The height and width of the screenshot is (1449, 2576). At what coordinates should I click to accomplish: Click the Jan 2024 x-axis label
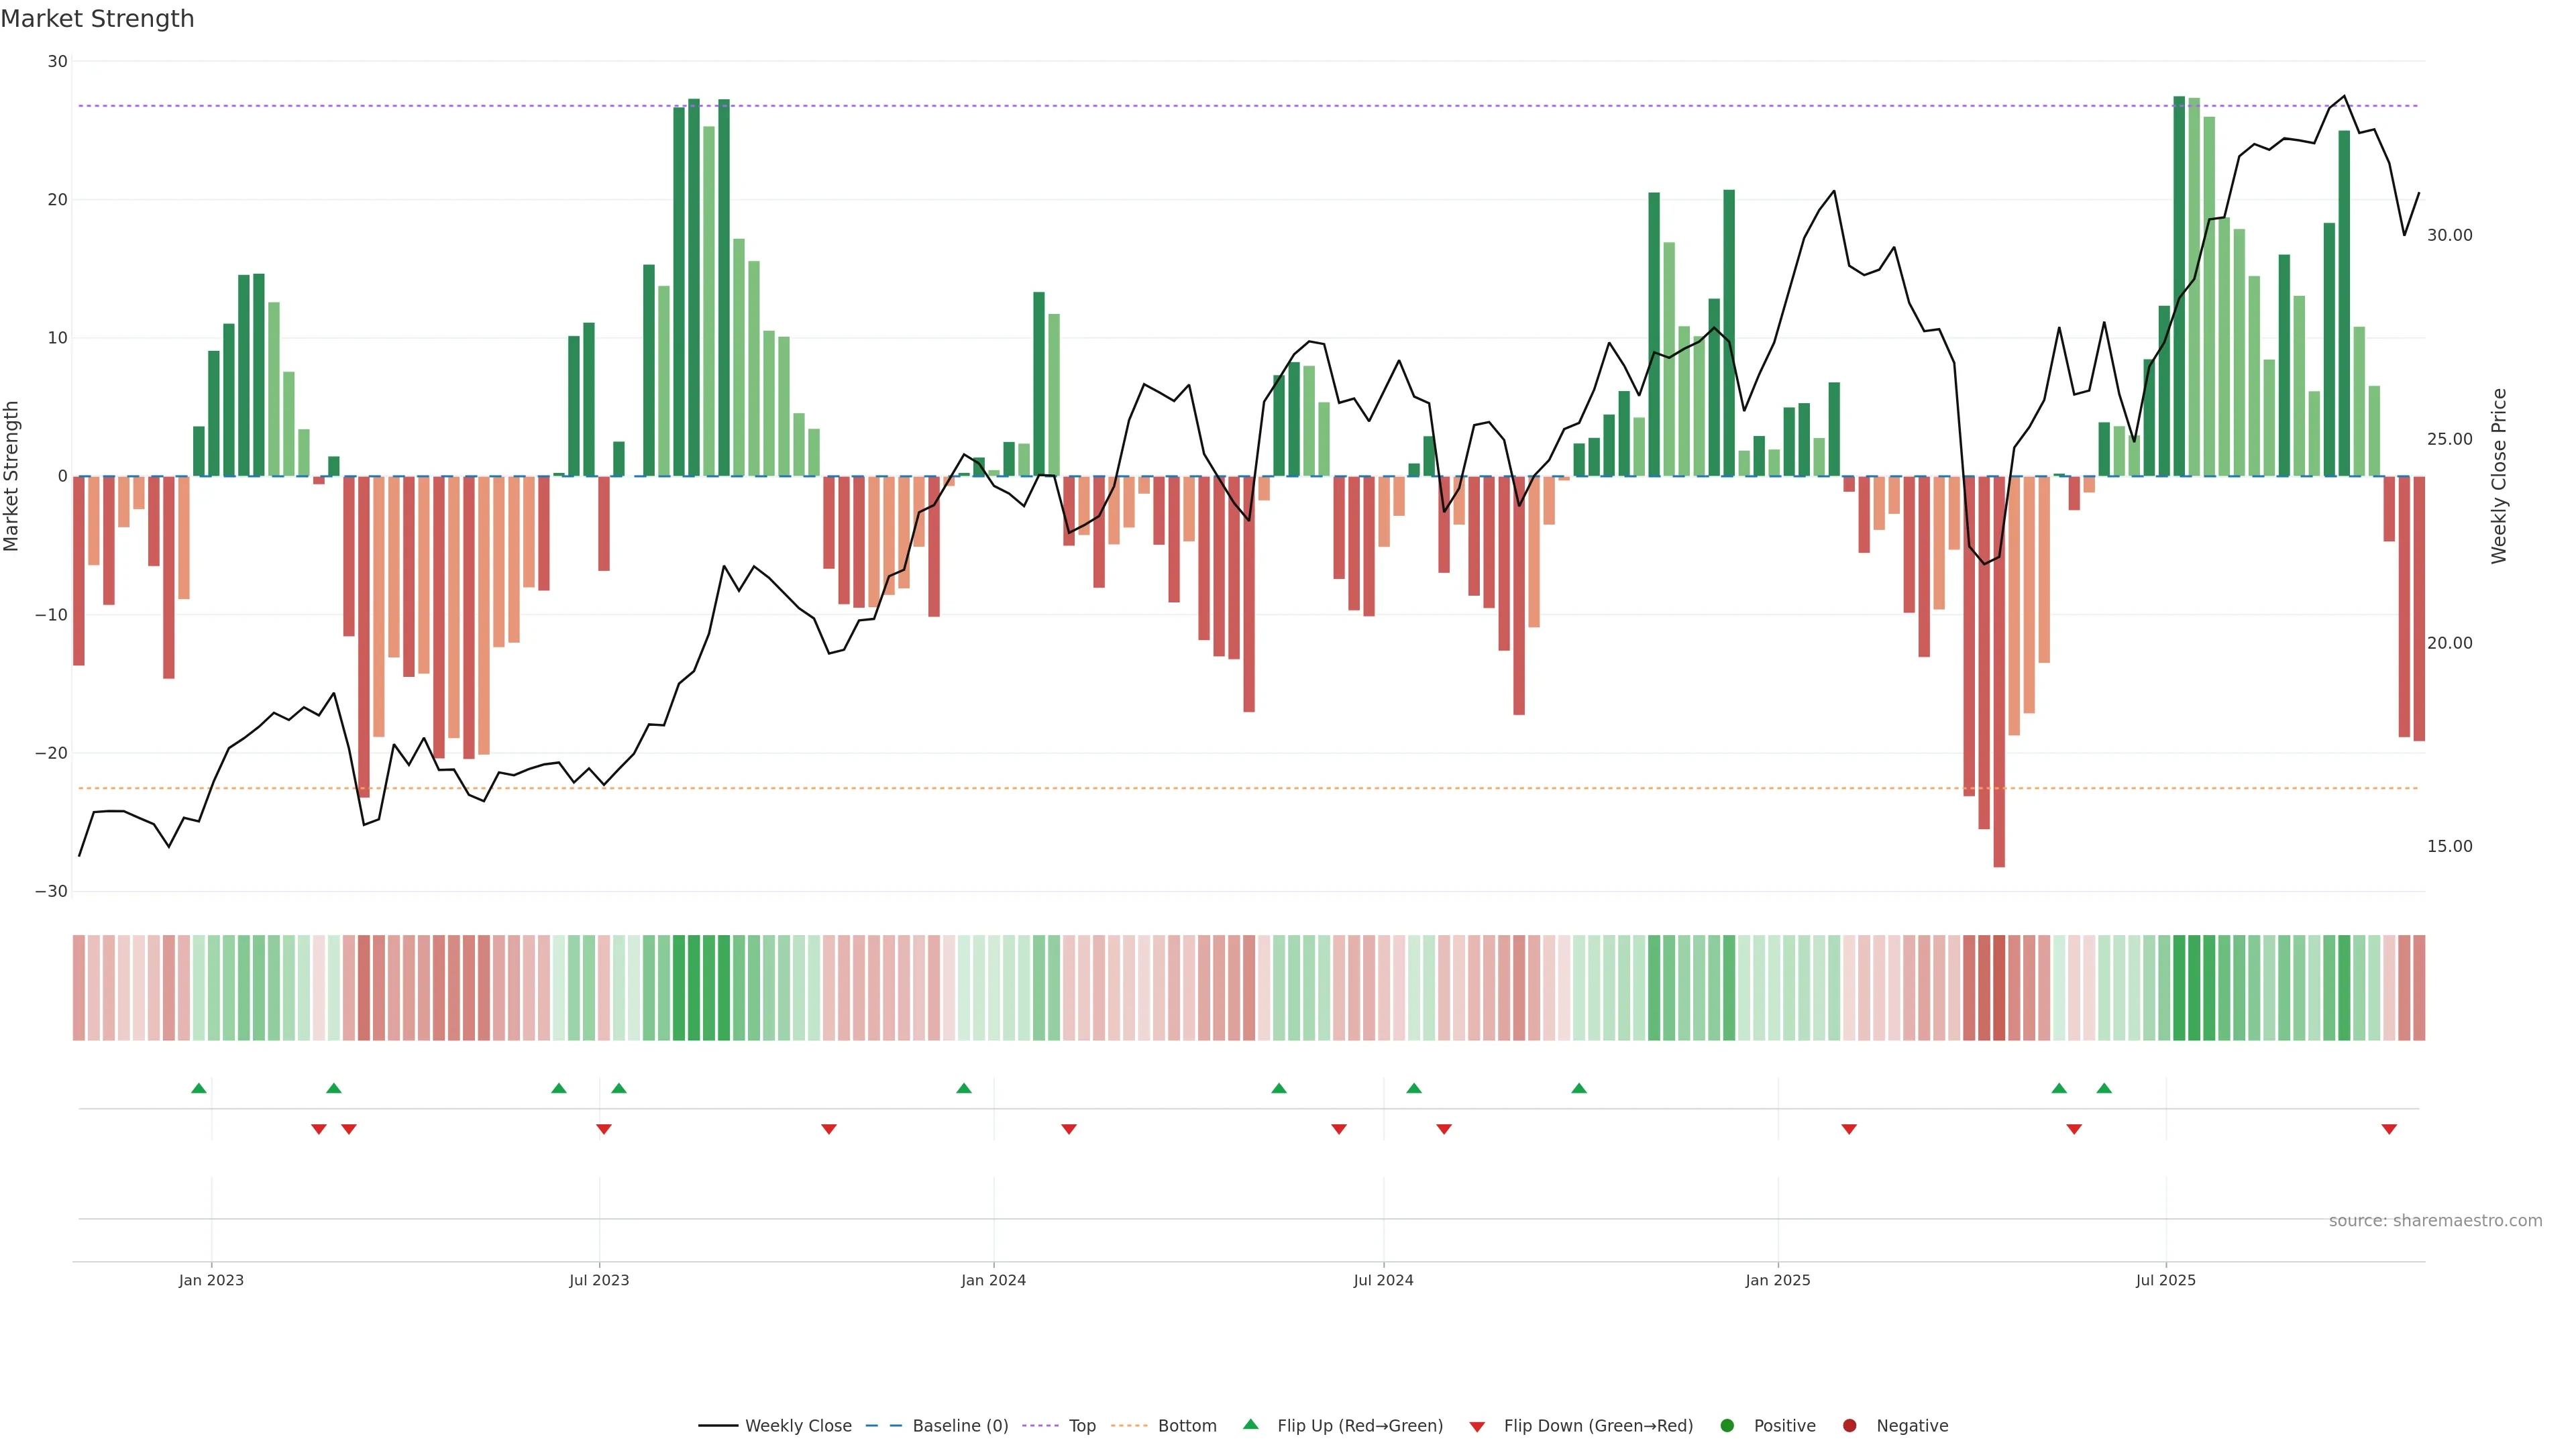click(x=993, y=1280)
